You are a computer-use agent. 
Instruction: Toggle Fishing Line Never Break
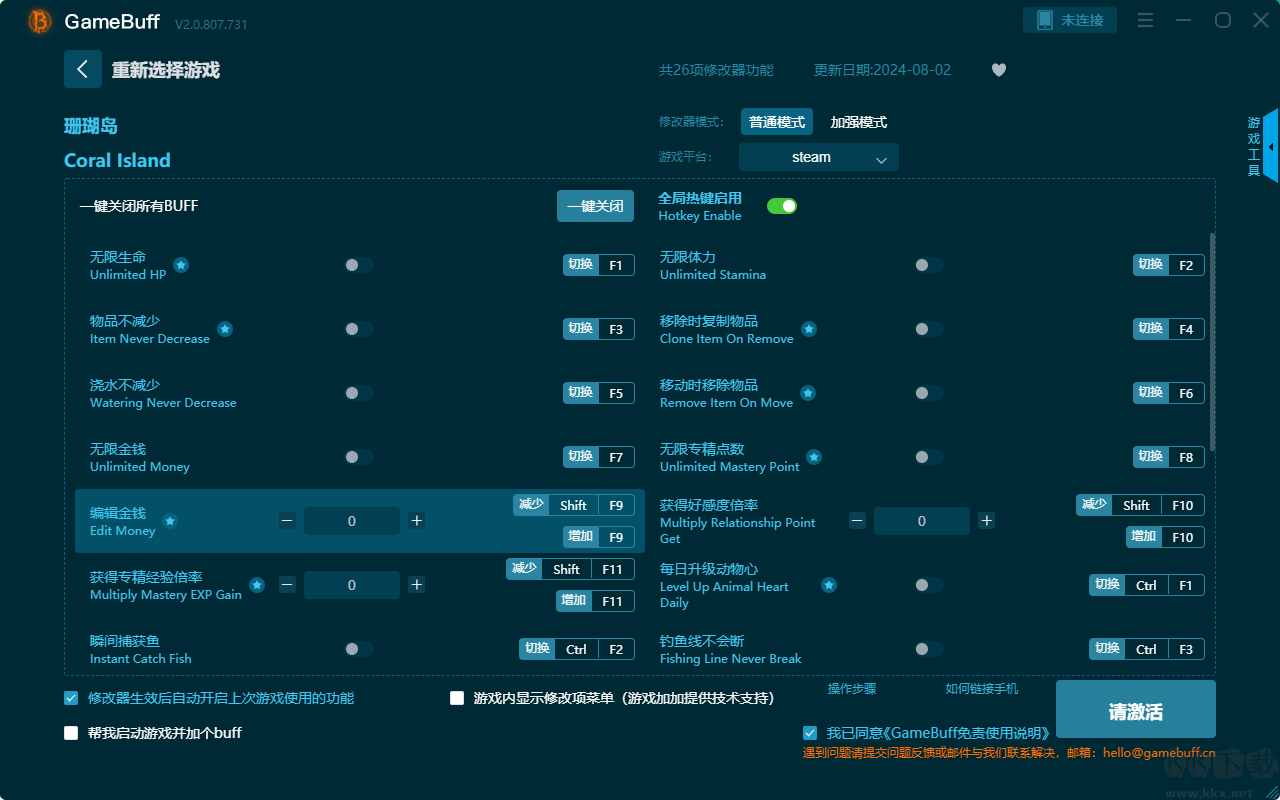[929, 649]
